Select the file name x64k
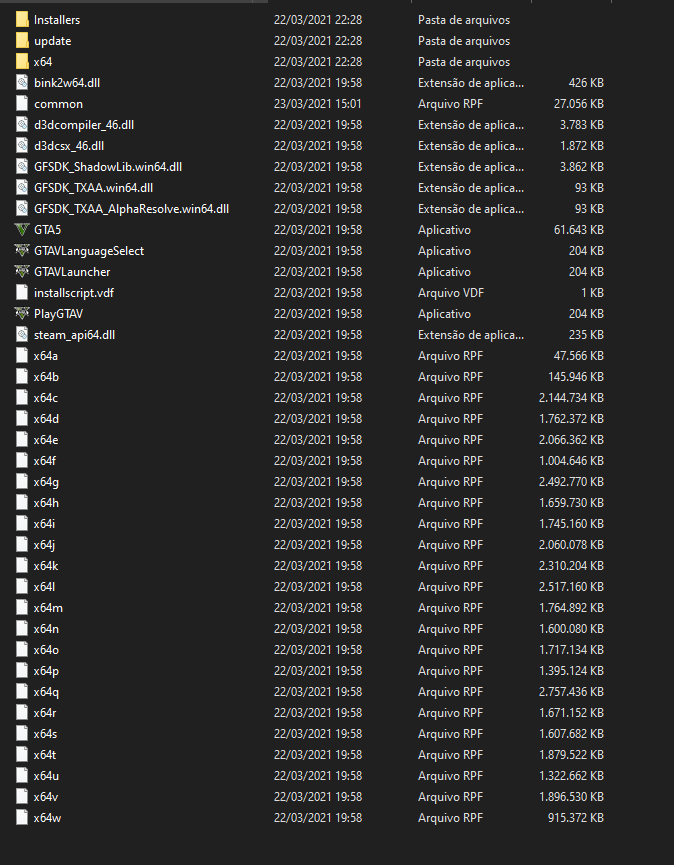This screenshot has width=674, height=865. [x=46, y=566]
